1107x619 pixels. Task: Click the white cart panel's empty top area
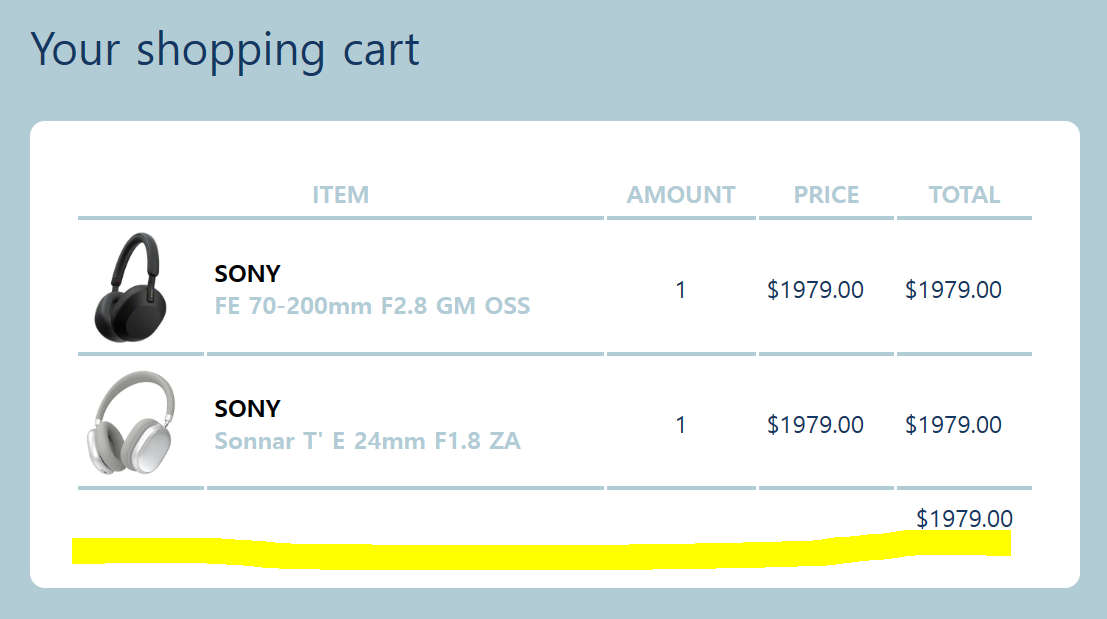tap(555, 150)
